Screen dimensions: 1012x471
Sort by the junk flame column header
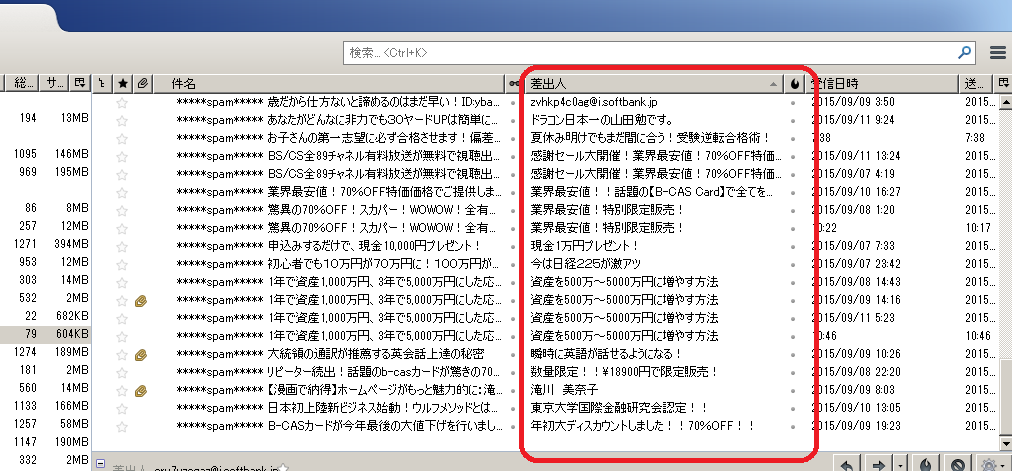[x=795, y=83]
